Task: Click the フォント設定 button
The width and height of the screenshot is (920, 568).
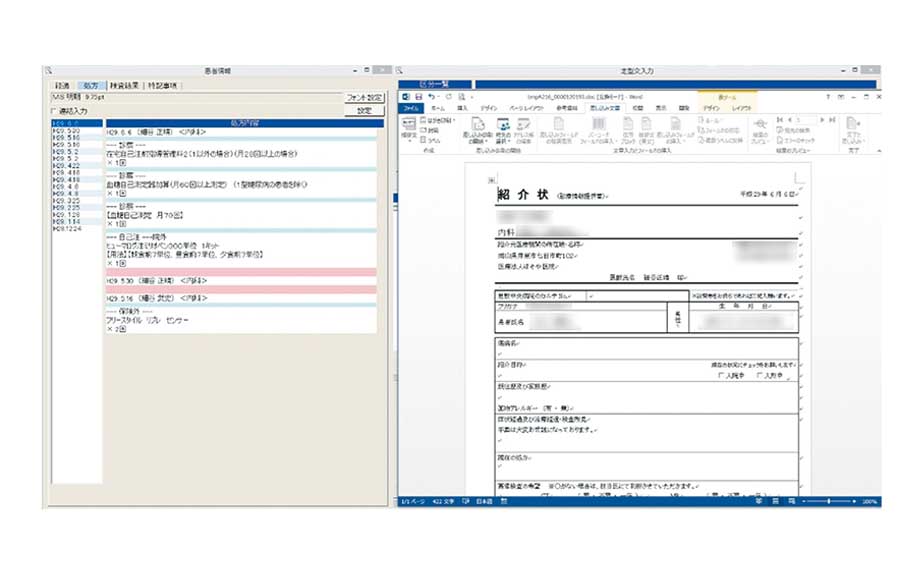Action: pos(364,98)
